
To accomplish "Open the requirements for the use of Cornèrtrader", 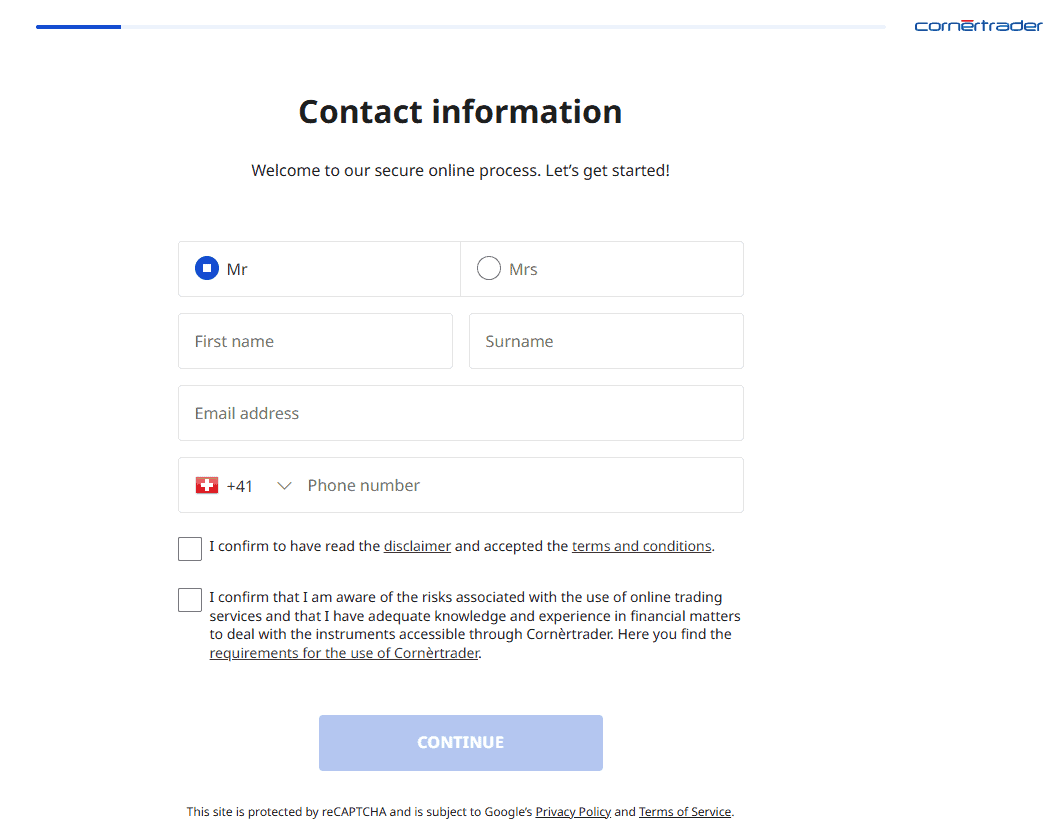I will [344, 652].
